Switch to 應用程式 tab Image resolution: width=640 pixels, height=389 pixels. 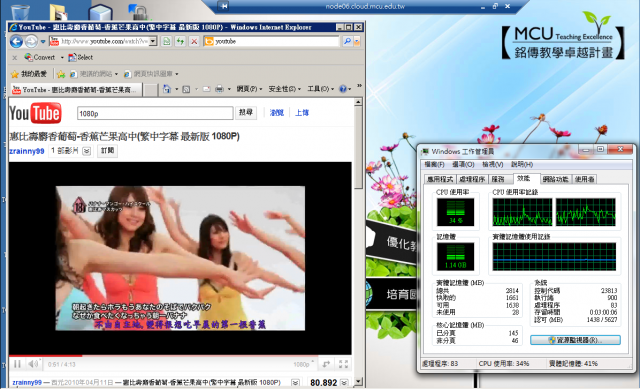[440, 179]
